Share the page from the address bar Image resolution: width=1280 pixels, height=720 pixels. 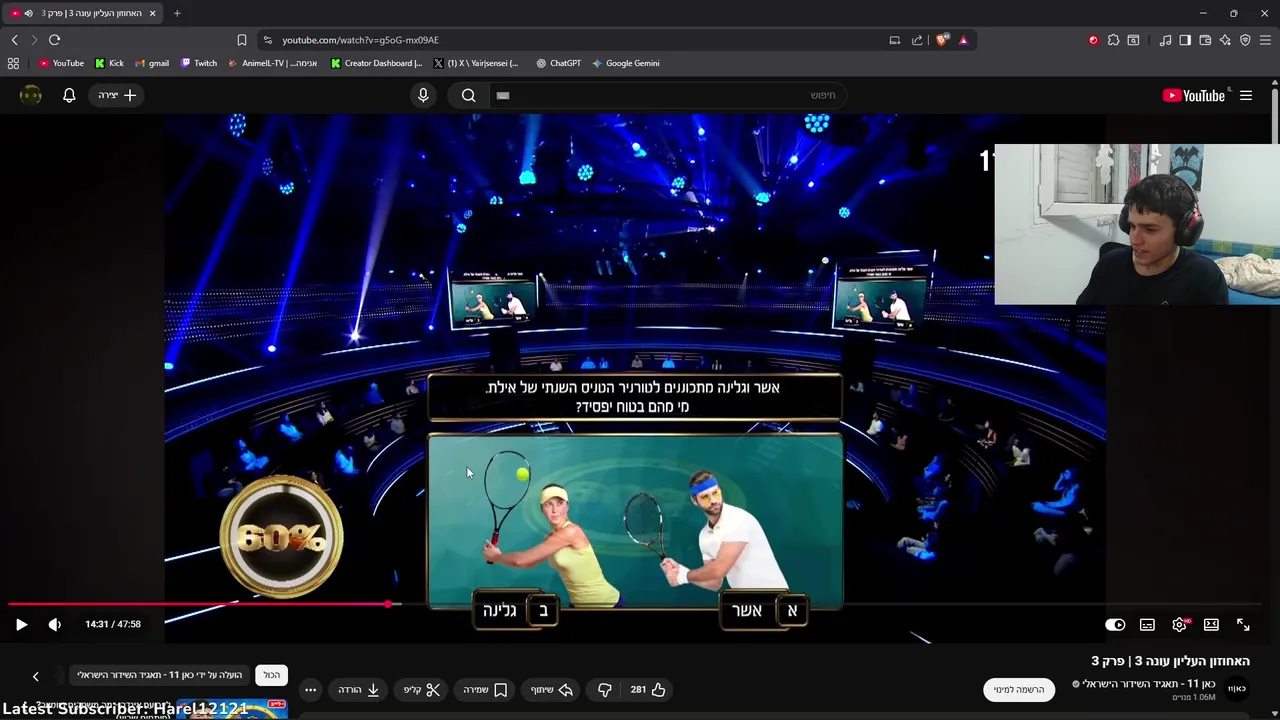tap(917, 40)
